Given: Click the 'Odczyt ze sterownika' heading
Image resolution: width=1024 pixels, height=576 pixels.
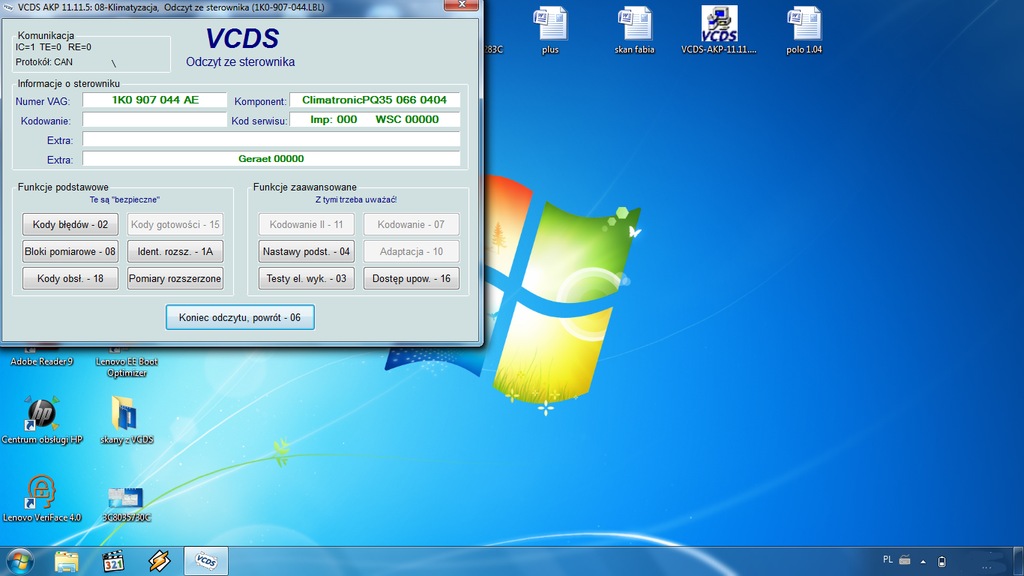Looking at the screenshot, I should (x=240, y=62).
